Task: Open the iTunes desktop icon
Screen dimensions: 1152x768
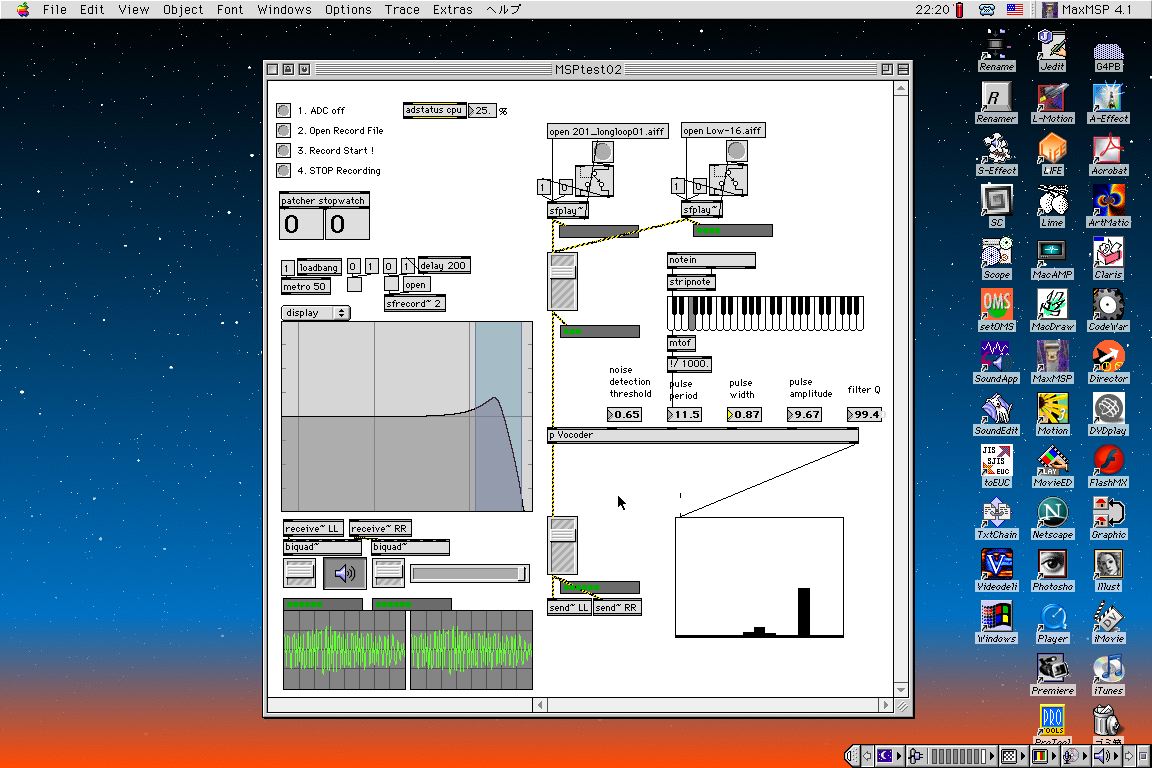Action: pos(1108,671)
